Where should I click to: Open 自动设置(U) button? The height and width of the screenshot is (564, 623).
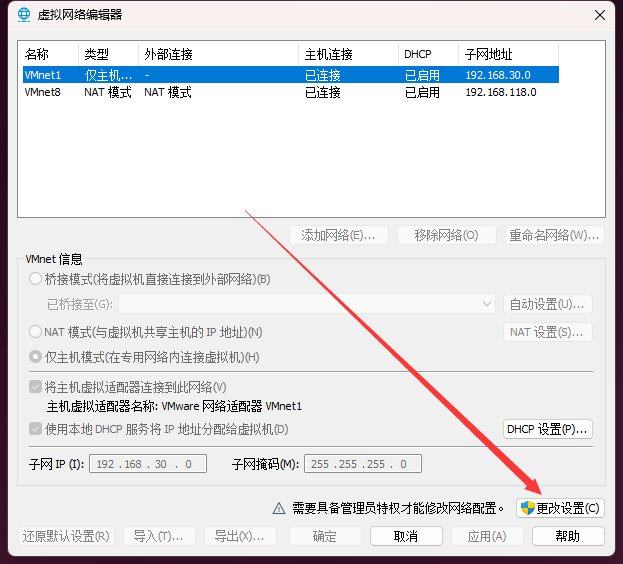[x=548, y=304]
